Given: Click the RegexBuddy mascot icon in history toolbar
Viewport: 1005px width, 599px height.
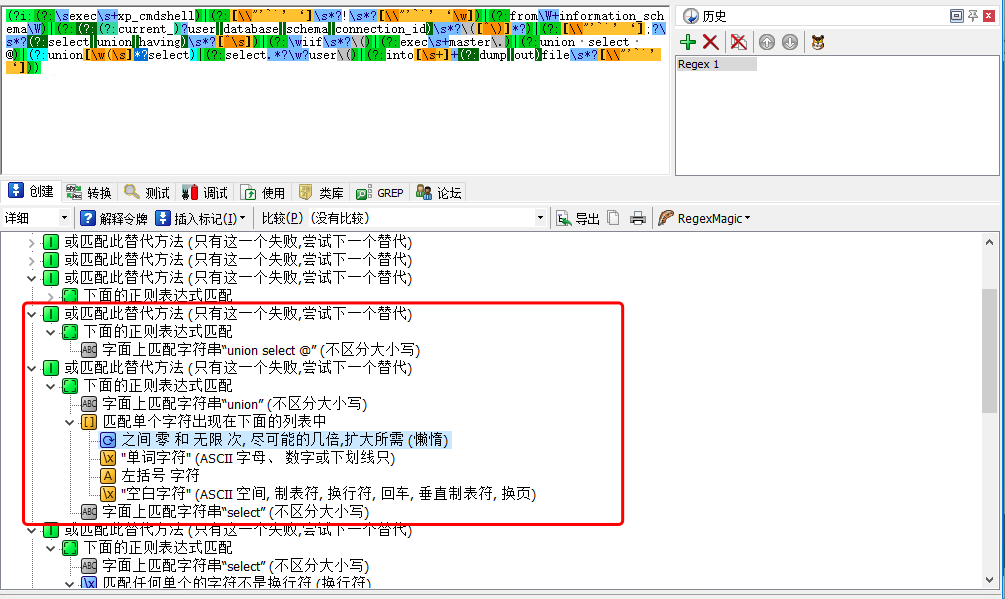Looking at the screenshot, I should coord(818,42).
